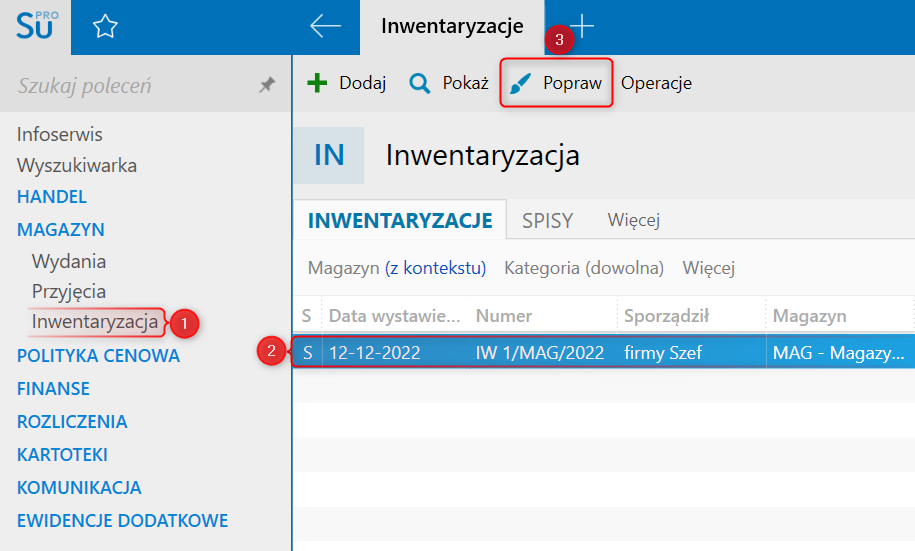The image size is (915, 551).
Task: Select the INWENTARYZACJE tab
Action: click(400, 220)
